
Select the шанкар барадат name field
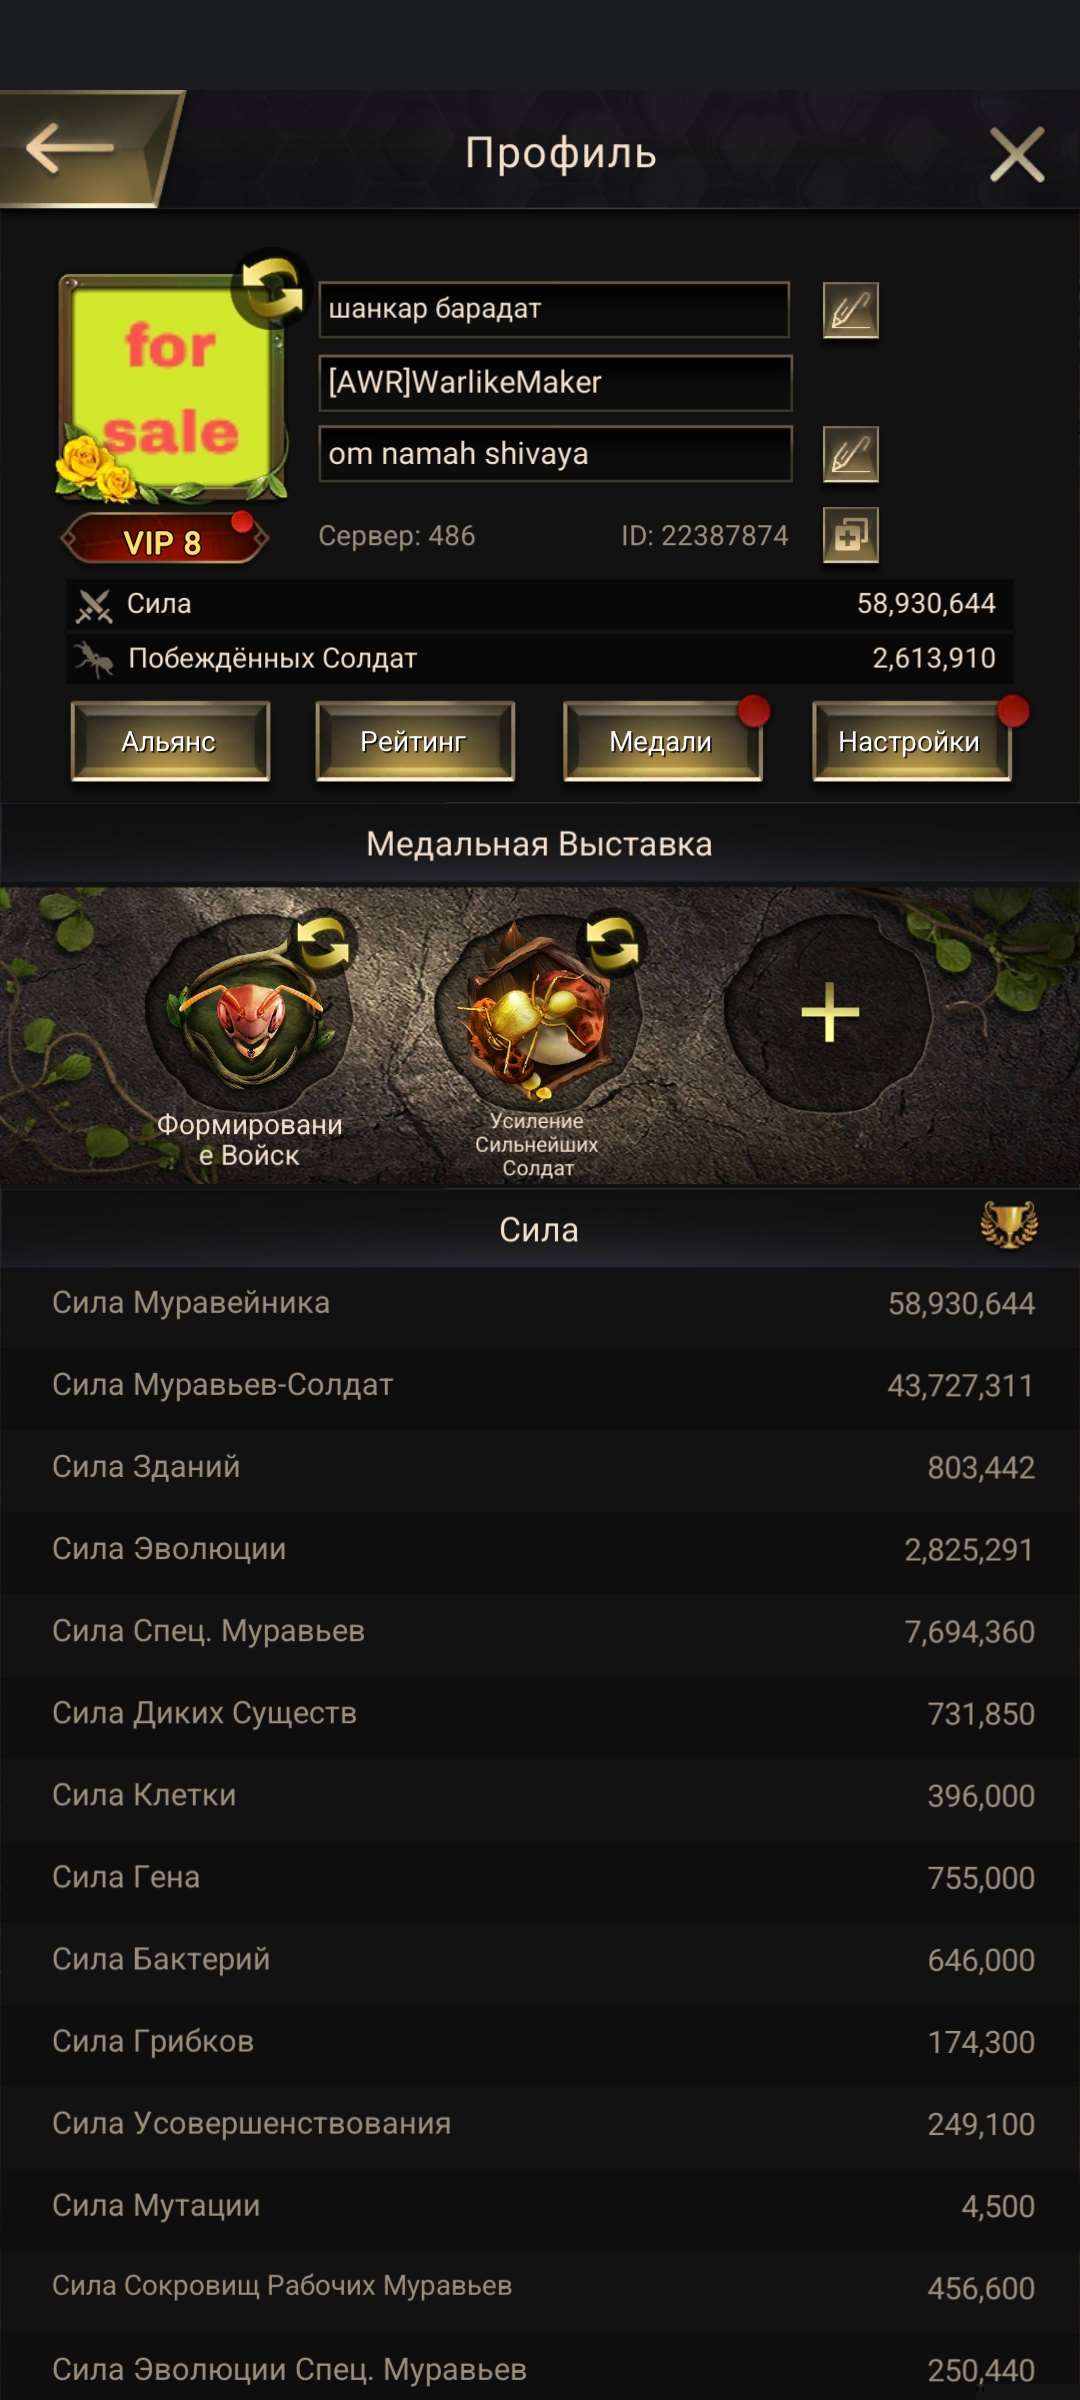[554, 309]
